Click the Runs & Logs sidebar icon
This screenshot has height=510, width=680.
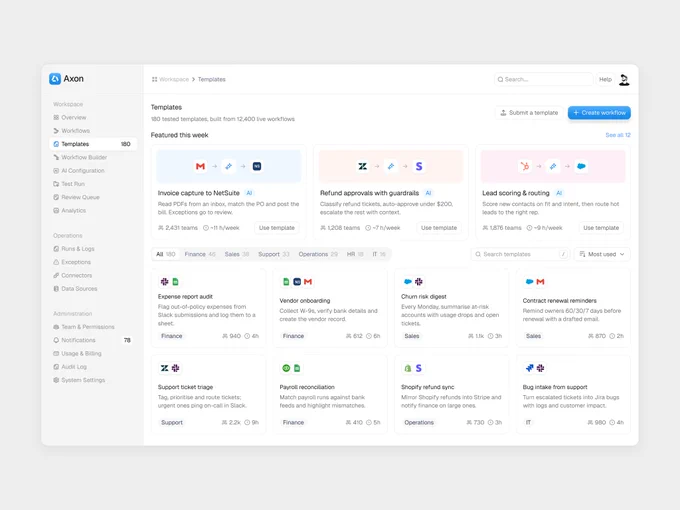pos(56,249)
